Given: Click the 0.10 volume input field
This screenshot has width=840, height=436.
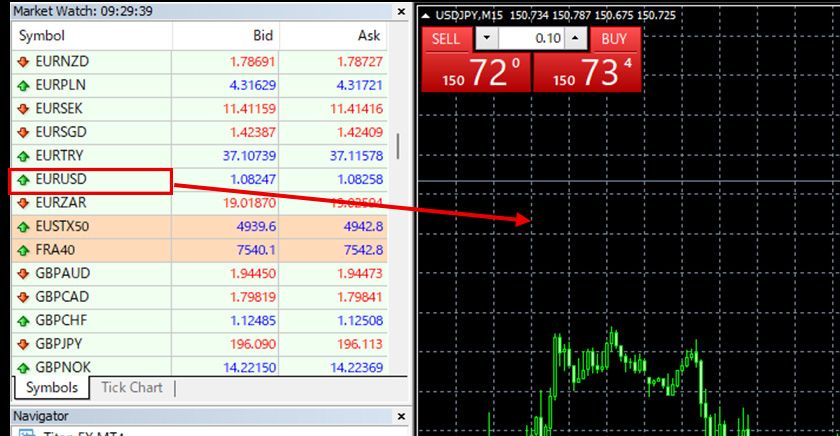Looking at the screenshot, I should pos(531,38).
